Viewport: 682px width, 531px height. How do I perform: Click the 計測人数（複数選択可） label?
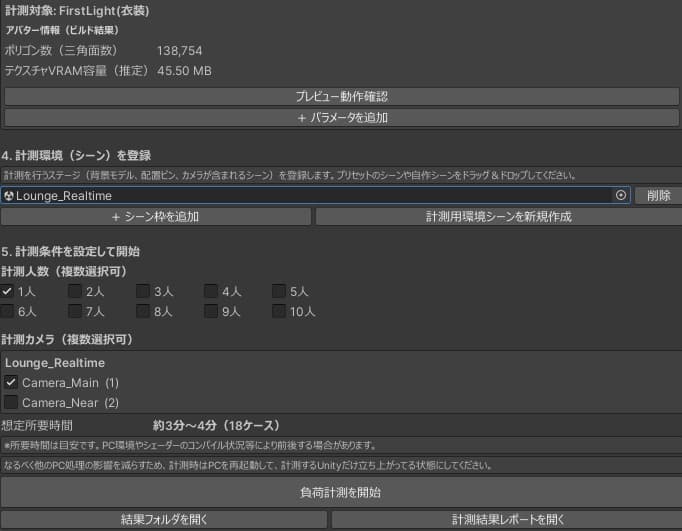(x=64, y=271)
